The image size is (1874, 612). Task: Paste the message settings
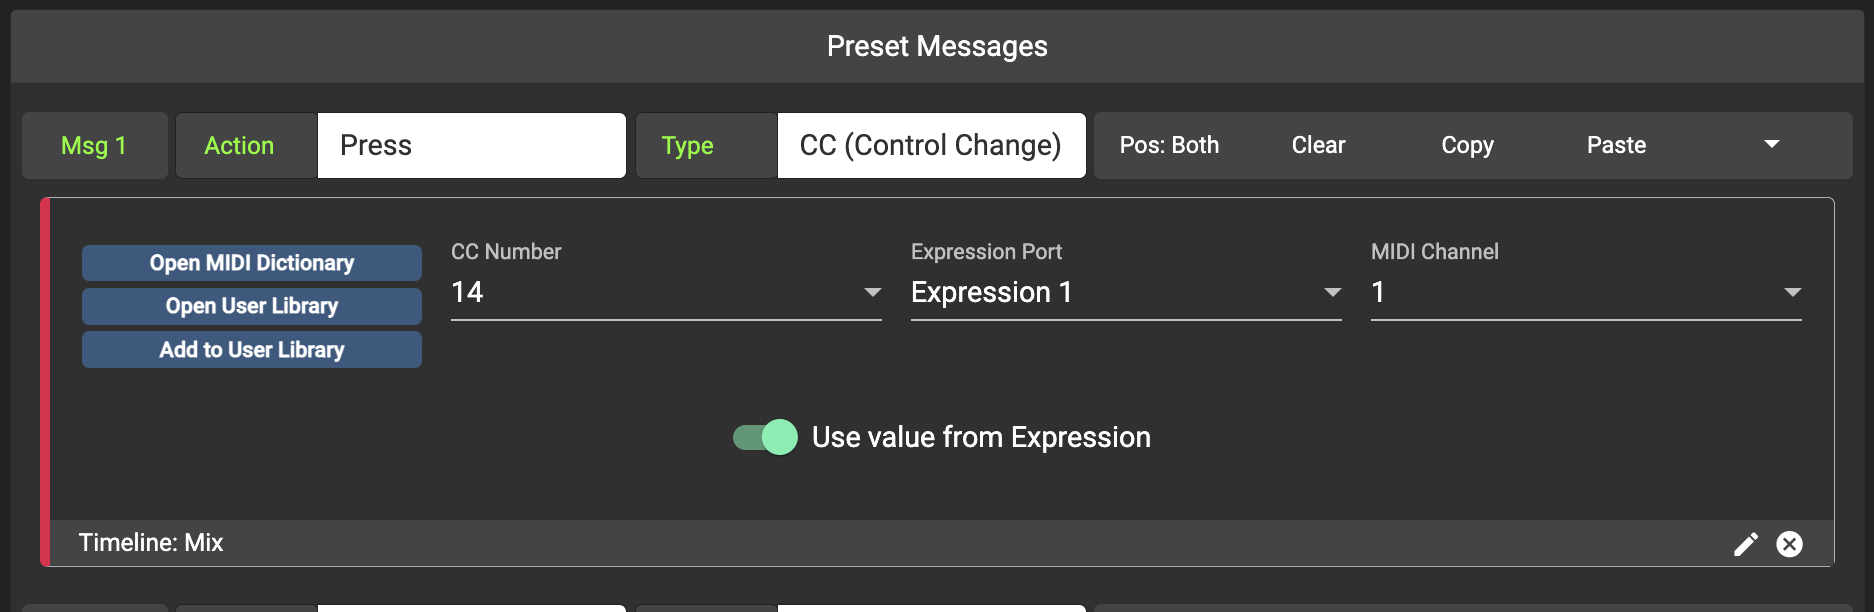pyautogui.click(x=1616, y=145)
